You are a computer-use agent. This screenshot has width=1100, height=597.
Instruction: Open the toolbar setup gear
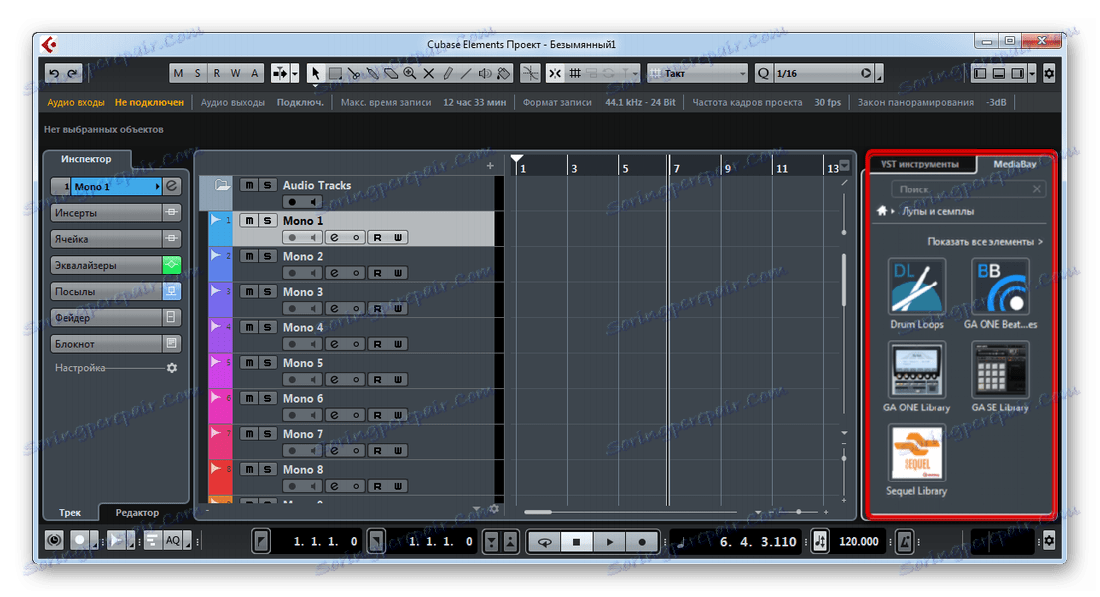point(1049,73)
